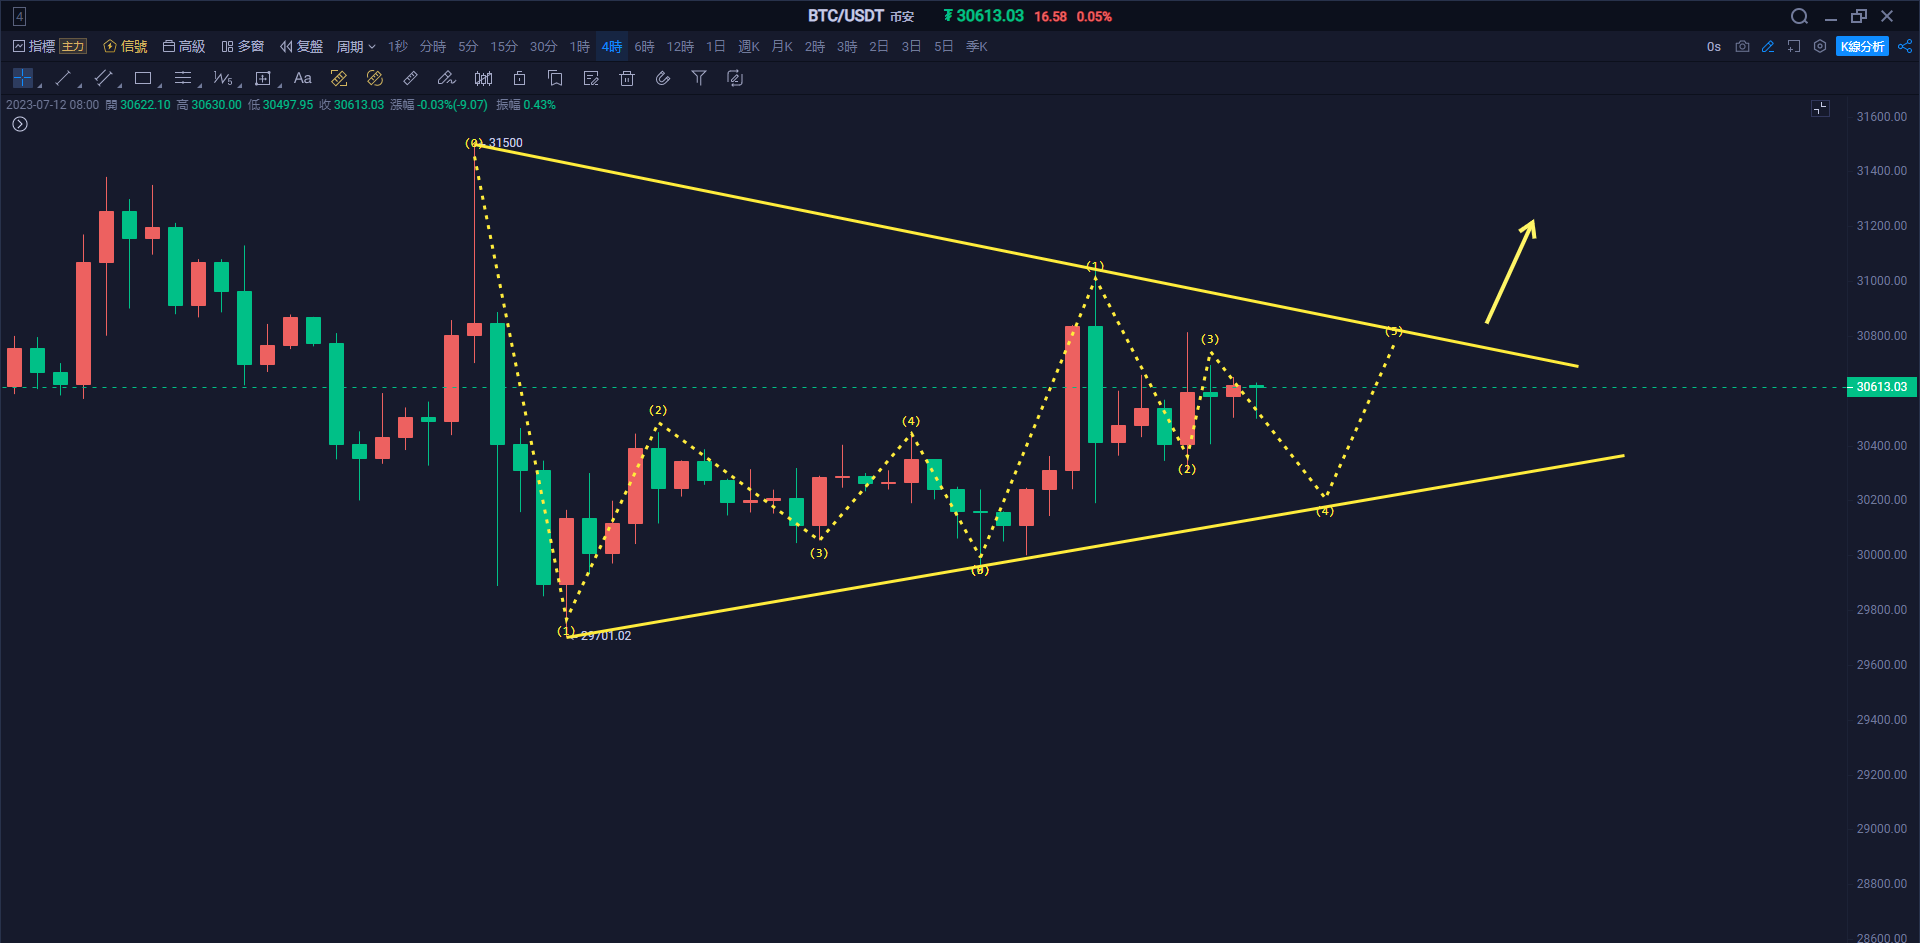Delete drawings with the trash icon

[x=627, y=78]
